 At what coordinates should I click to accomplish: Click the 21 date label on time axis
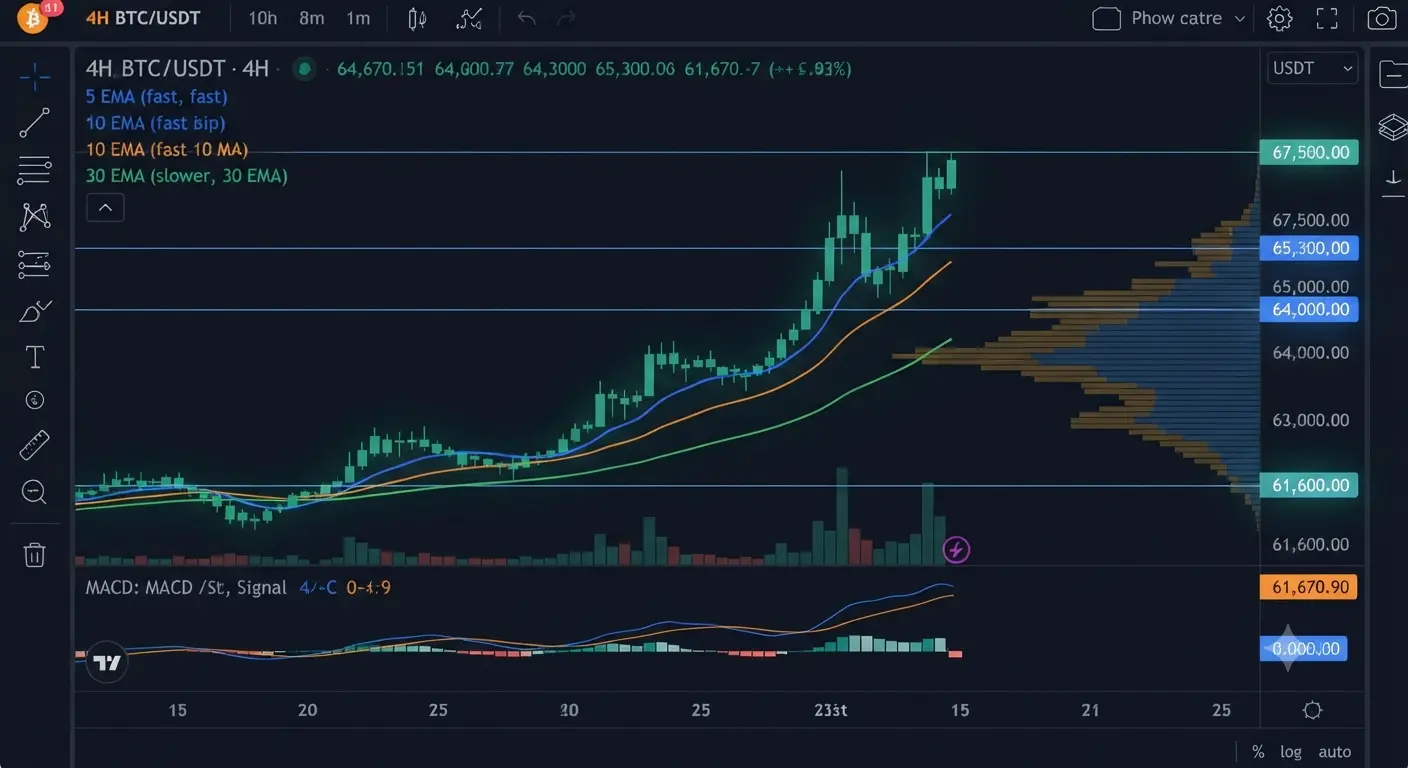(x=1090, y=710)
